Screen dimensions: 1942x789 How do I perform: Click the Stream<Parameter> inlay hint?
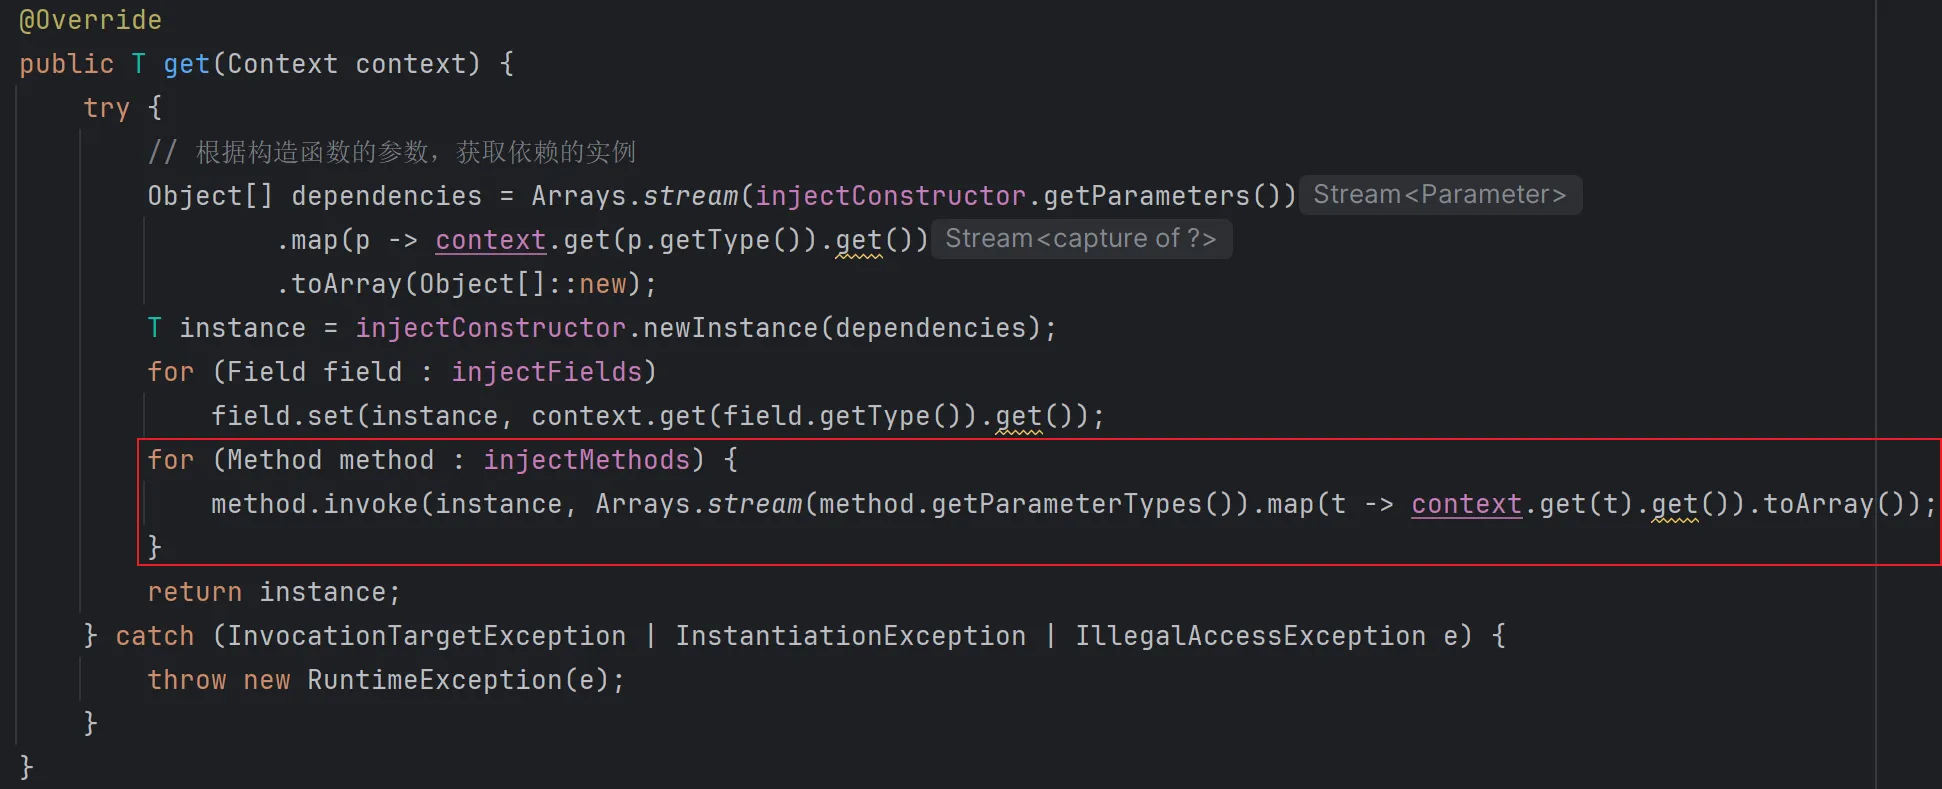[1439, 195]
